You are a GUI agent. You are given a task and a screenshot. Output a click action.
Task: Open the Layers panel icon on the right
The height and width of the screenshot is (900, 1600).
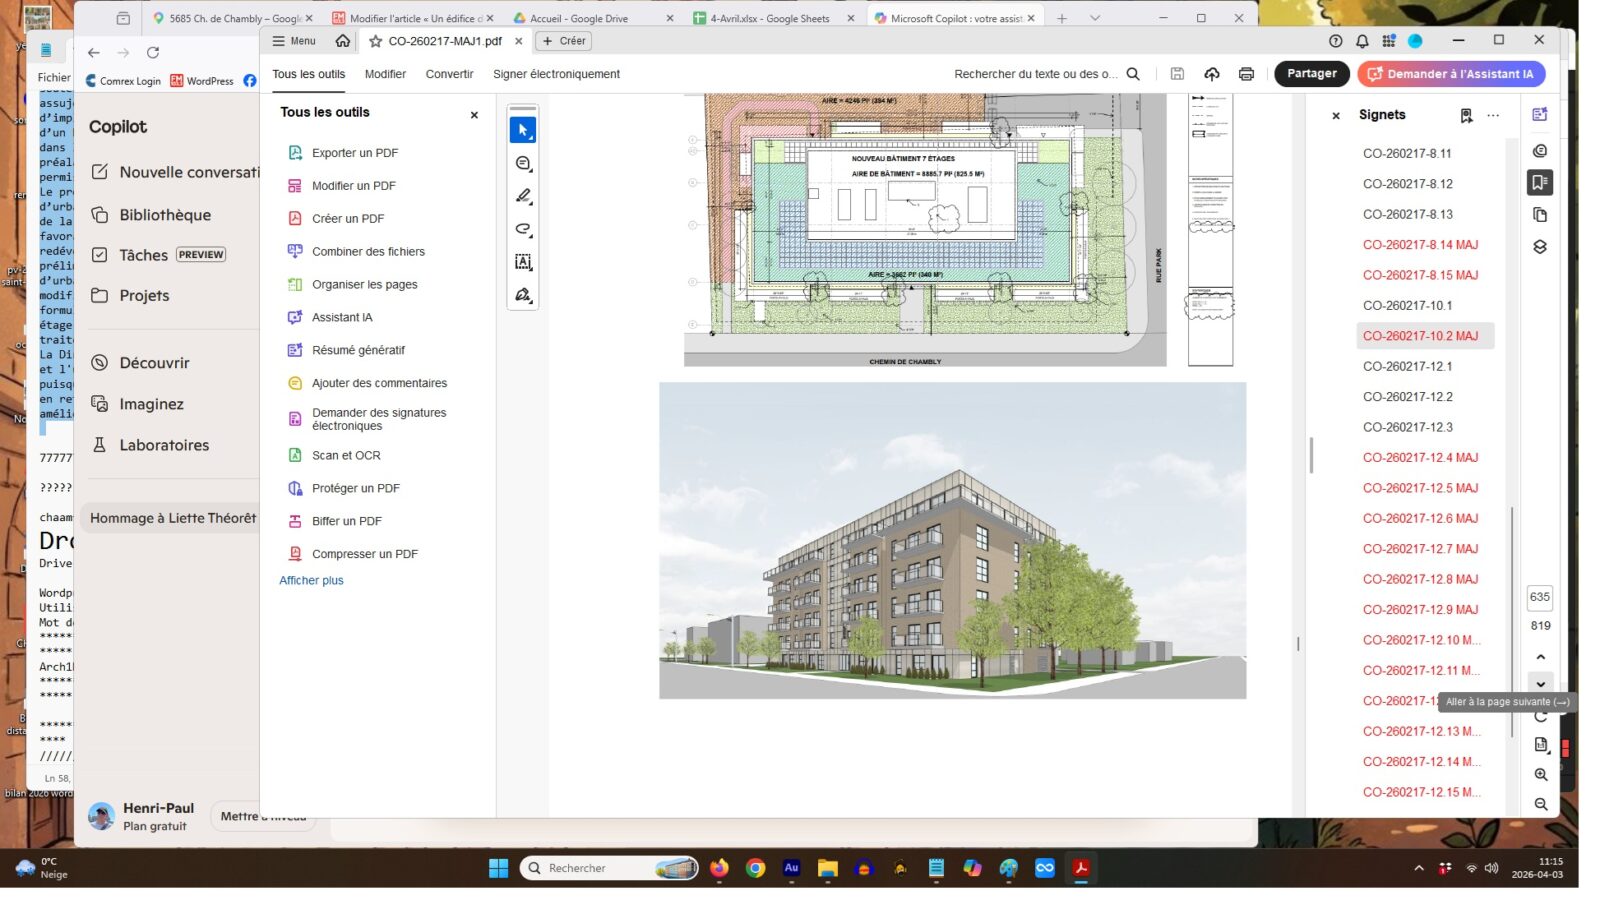coord(1541,245)
